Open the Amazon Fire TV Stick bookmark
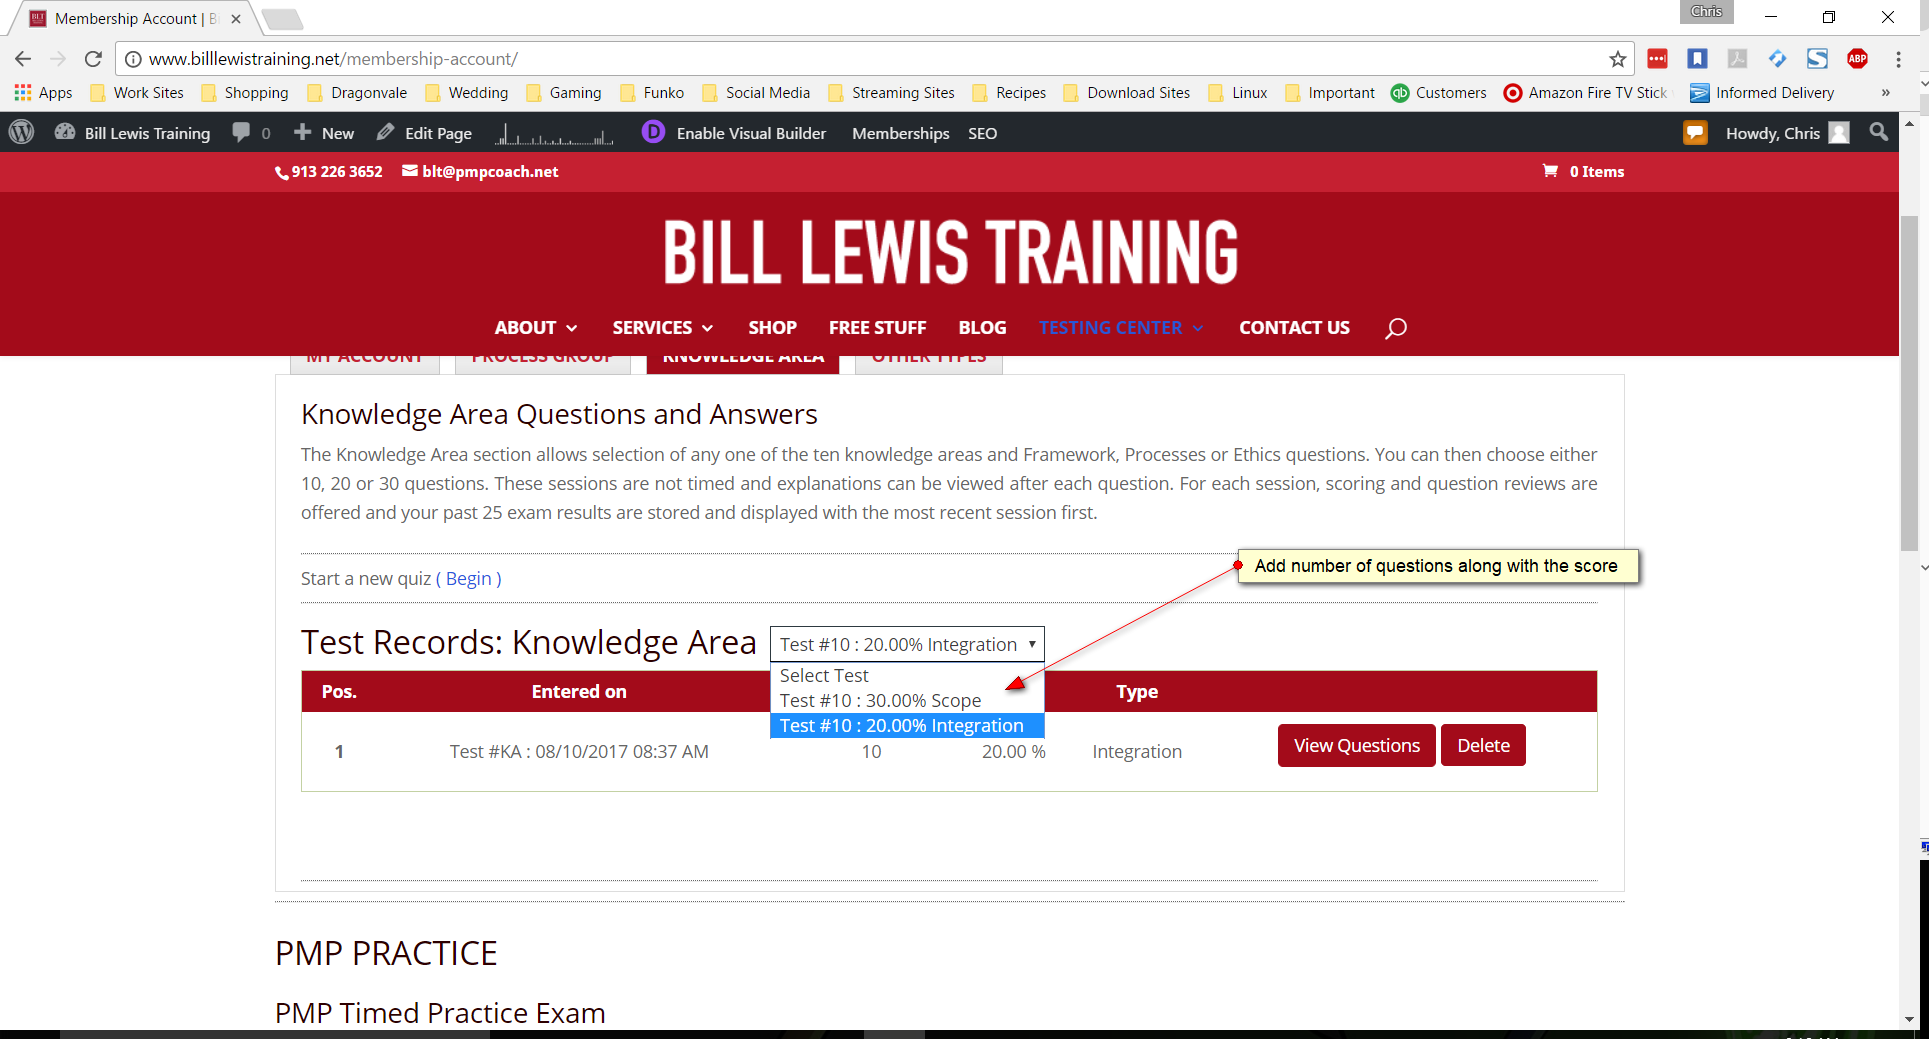The height and width of the screenshot is (1039, 1929). click(x=1586, y=93)
